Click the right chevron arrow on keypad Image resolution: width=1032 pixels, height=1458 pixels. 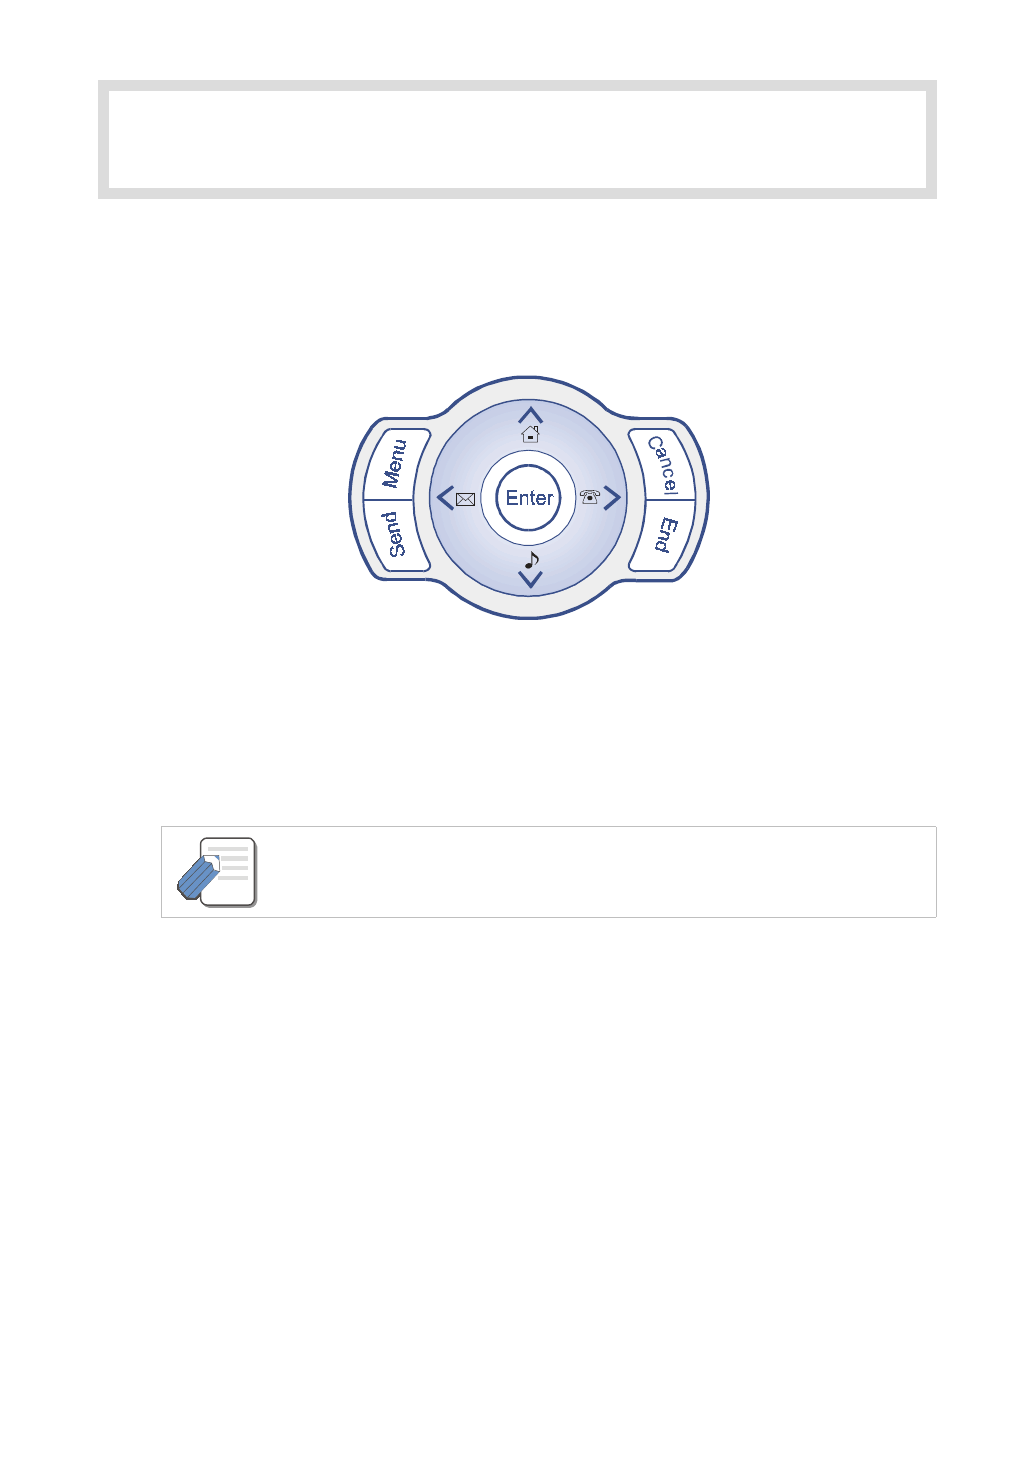coord(612,497)
